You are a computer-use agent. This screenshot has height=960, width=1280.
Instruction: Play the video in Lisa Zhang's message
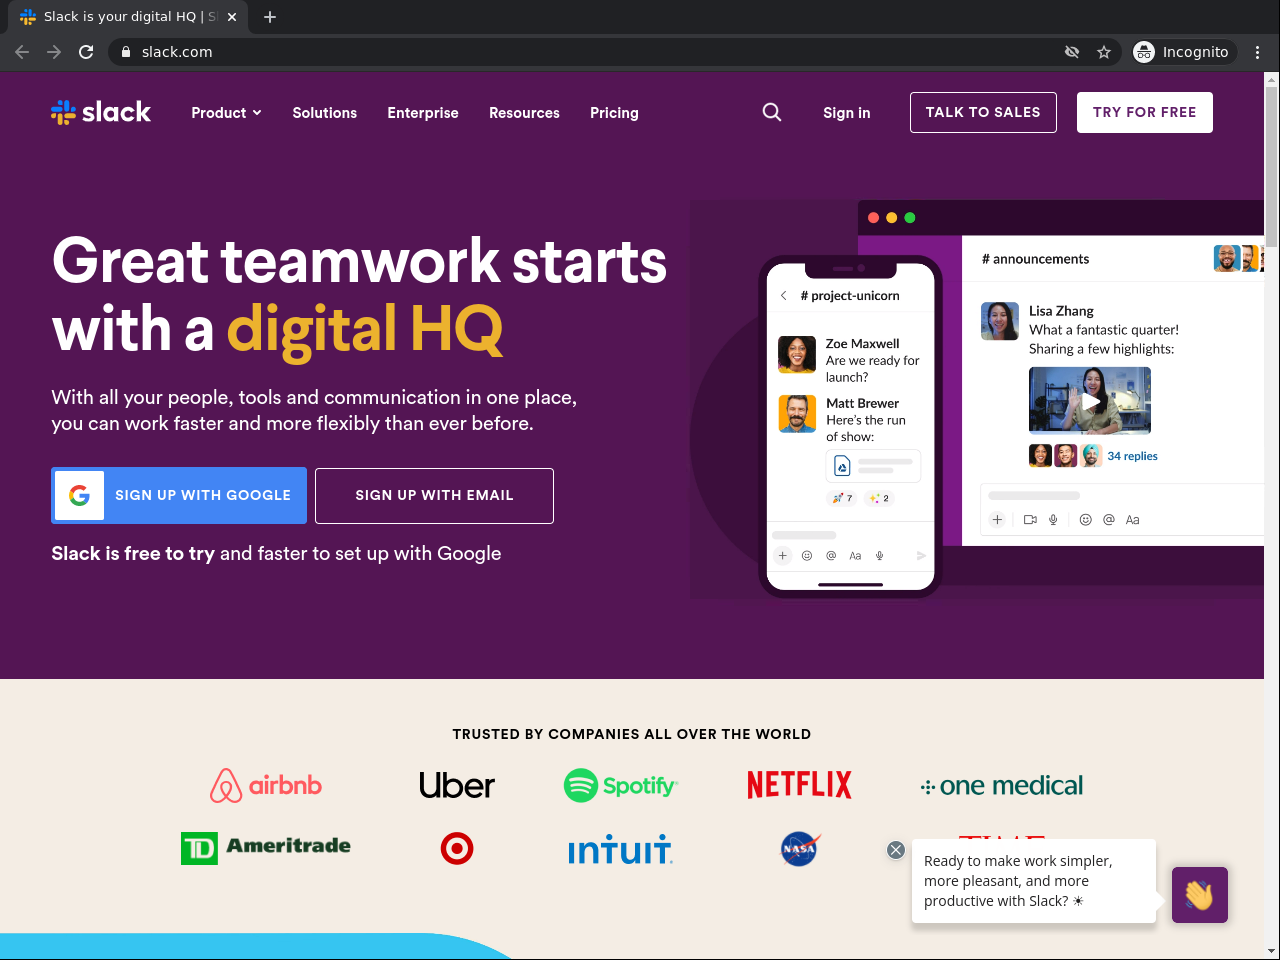tap(1090, 400)
